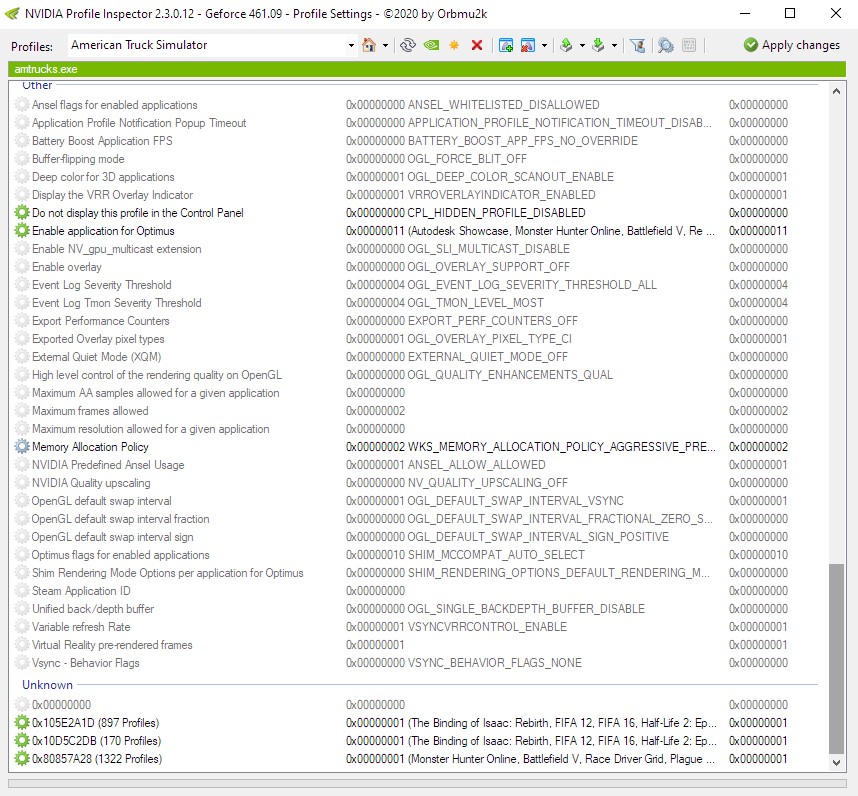Click WKS_MEMORY_ALLOCATION_POLICY_AGGRESSIVE value
The height and width of the screenshot is (796, 858).
(x=561, y=447)
